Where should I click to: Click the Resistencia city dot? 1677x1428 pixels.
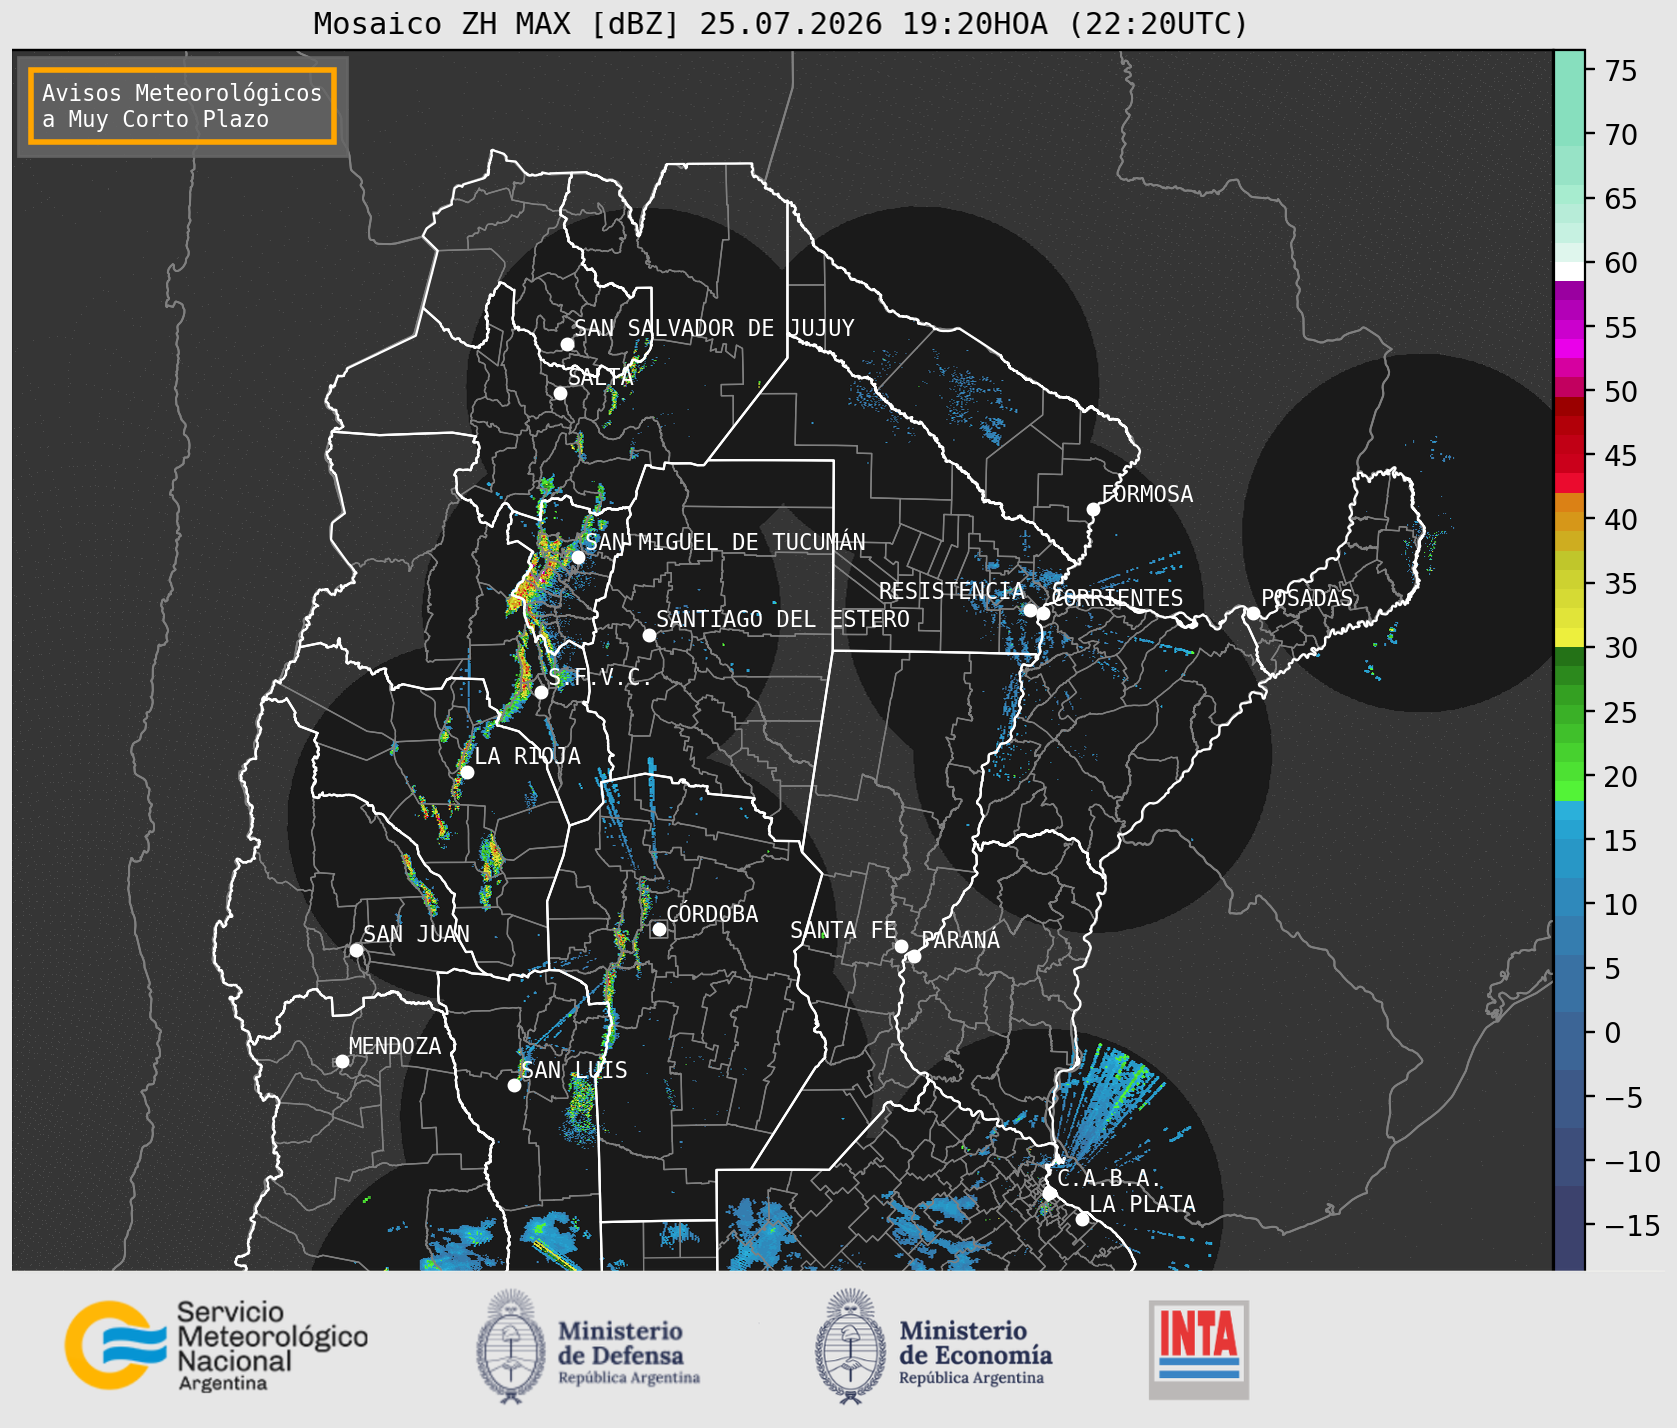coord(1030,610)
